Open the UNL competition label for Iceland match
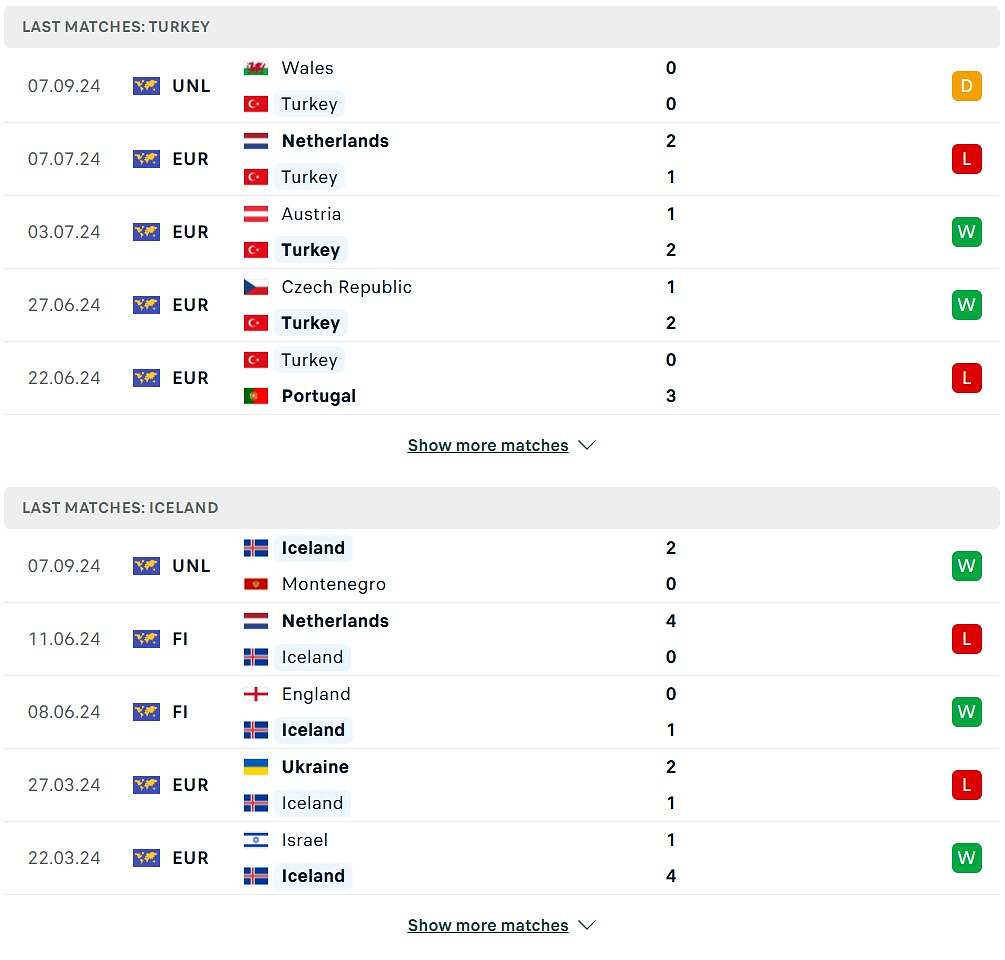This screenshot has width=1005, height=960. tap(191, 566)
